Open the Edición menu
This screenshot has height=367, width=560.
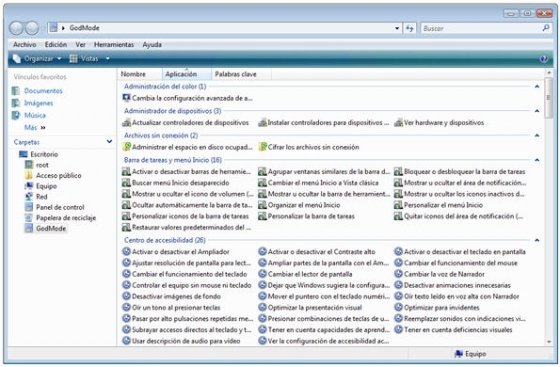pyautogui.click(x=56, y=45)
